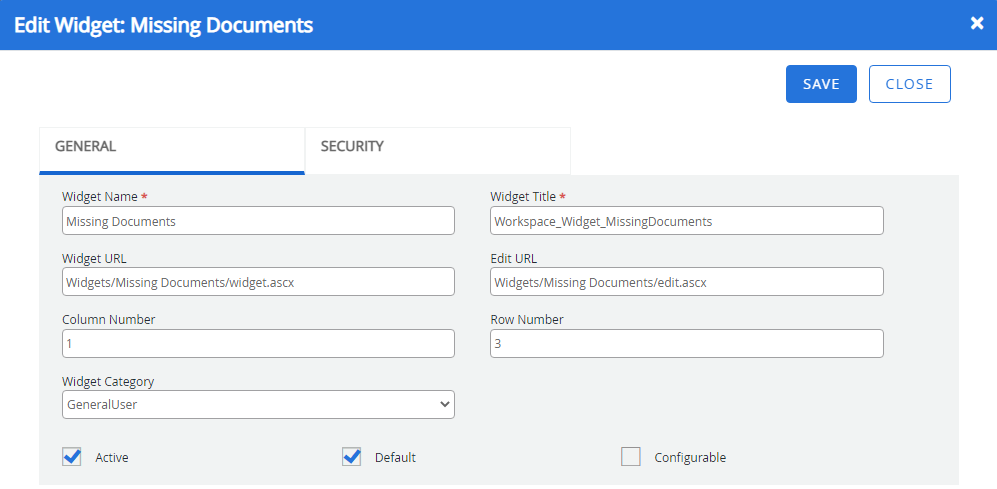This screenshot has width=997, height=489.
Task: Uncheck the Active checkbox
Action: [x=72, y=457]
